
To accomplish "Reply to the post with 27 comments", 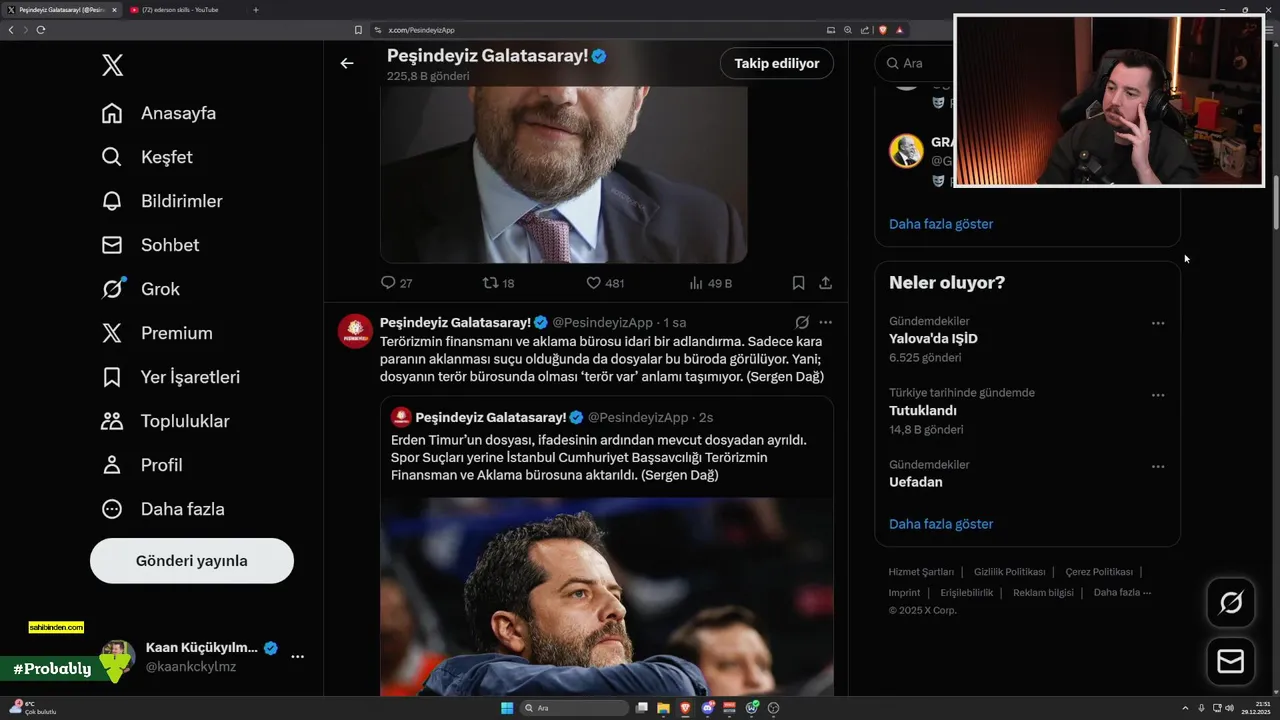I will point(396,283).
